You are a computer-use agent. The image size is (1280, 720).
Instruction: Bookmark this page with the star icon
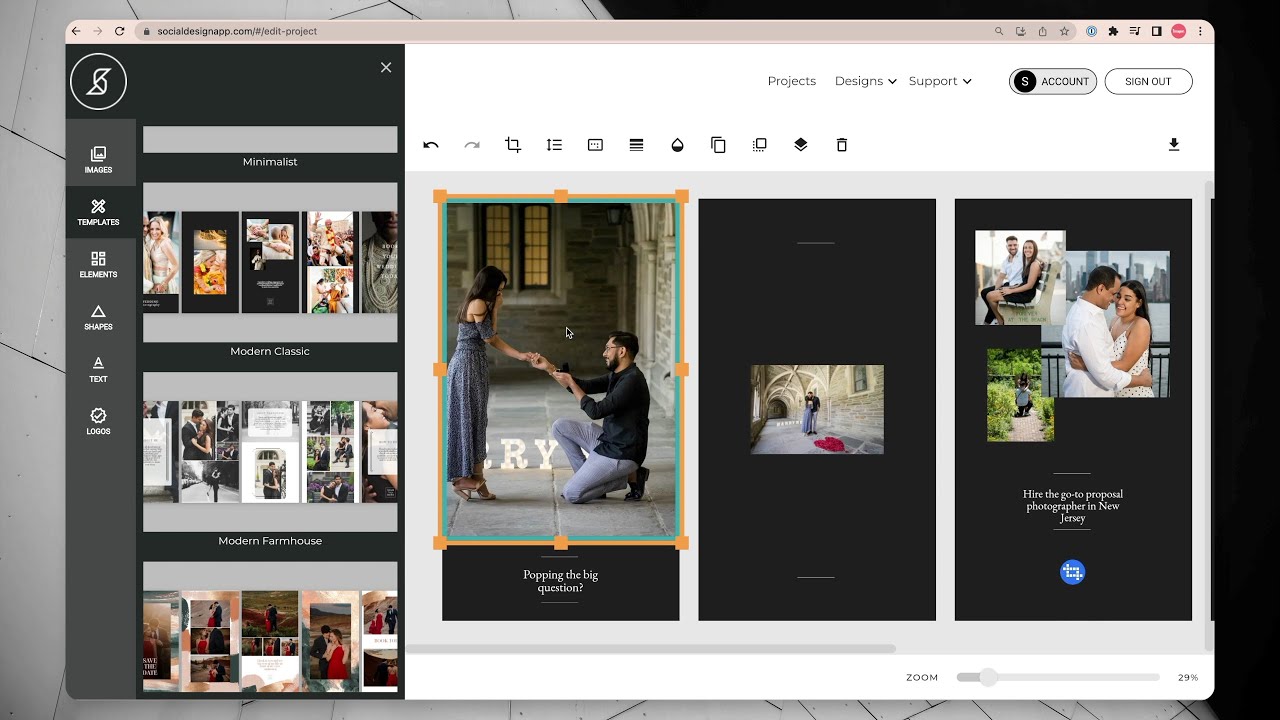pyautogui.click(x=1065, y=31)
